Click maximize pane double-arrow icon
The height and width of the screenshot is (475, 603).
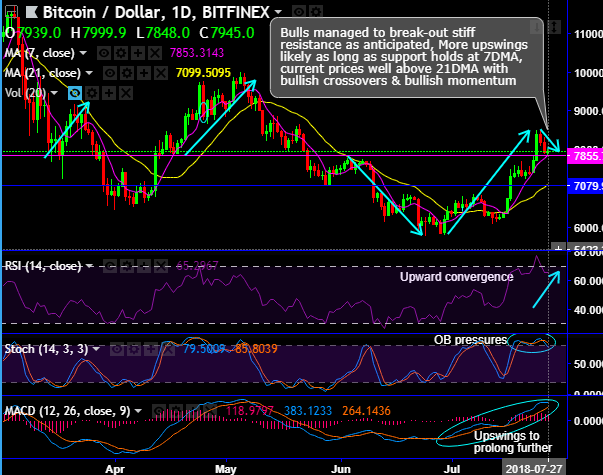pos(554,27)
